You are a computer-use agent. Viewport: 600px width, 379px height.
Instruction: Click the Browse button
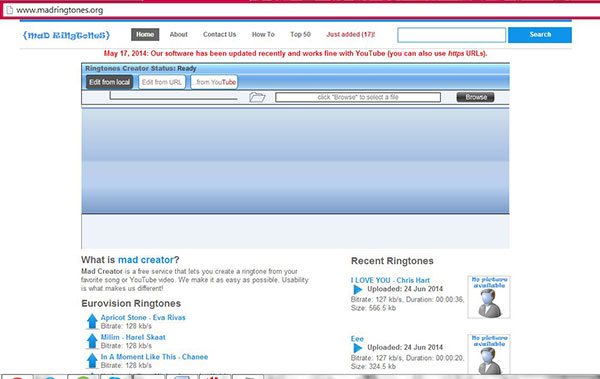coord(475,97)
